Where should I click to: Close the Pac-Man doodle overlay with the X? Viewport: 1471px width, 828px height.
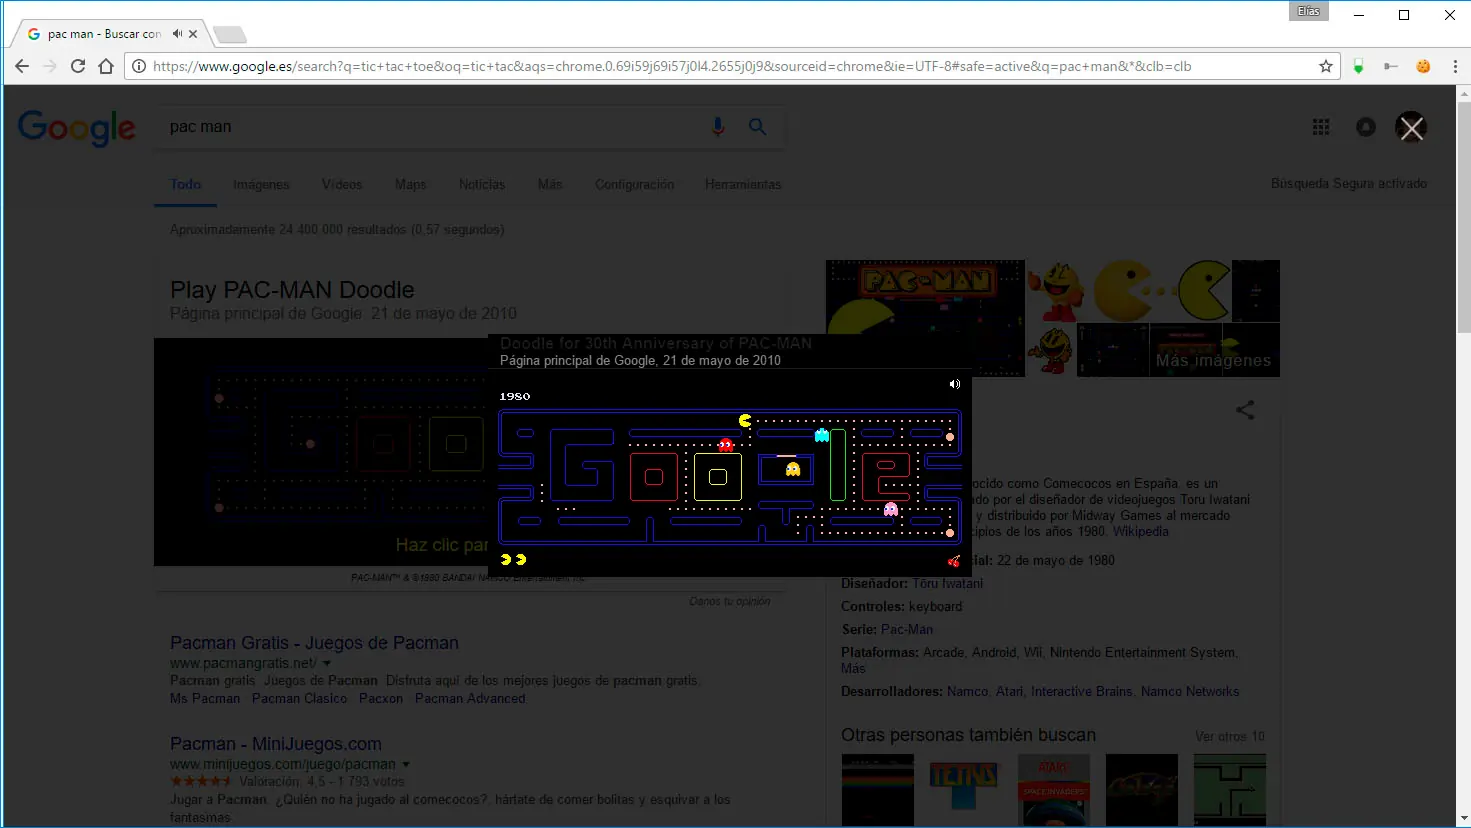tap(1411, 128)
